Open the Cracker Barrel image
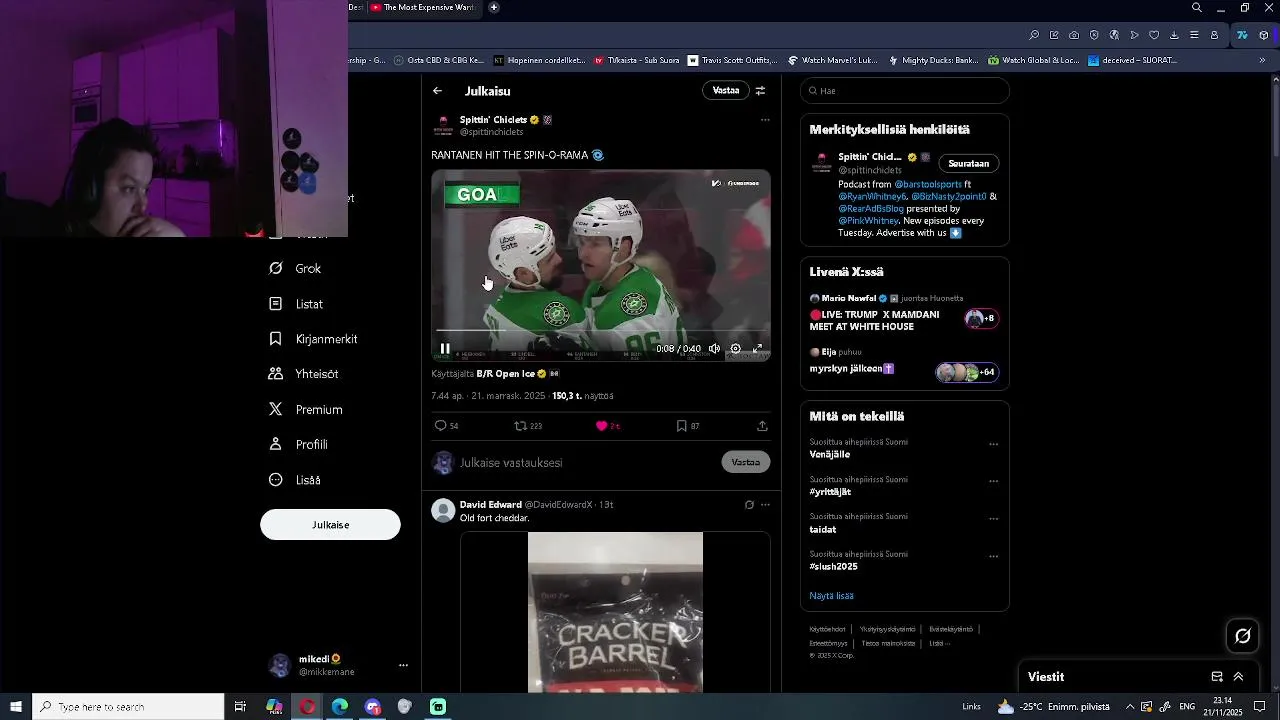 (615, 612)
